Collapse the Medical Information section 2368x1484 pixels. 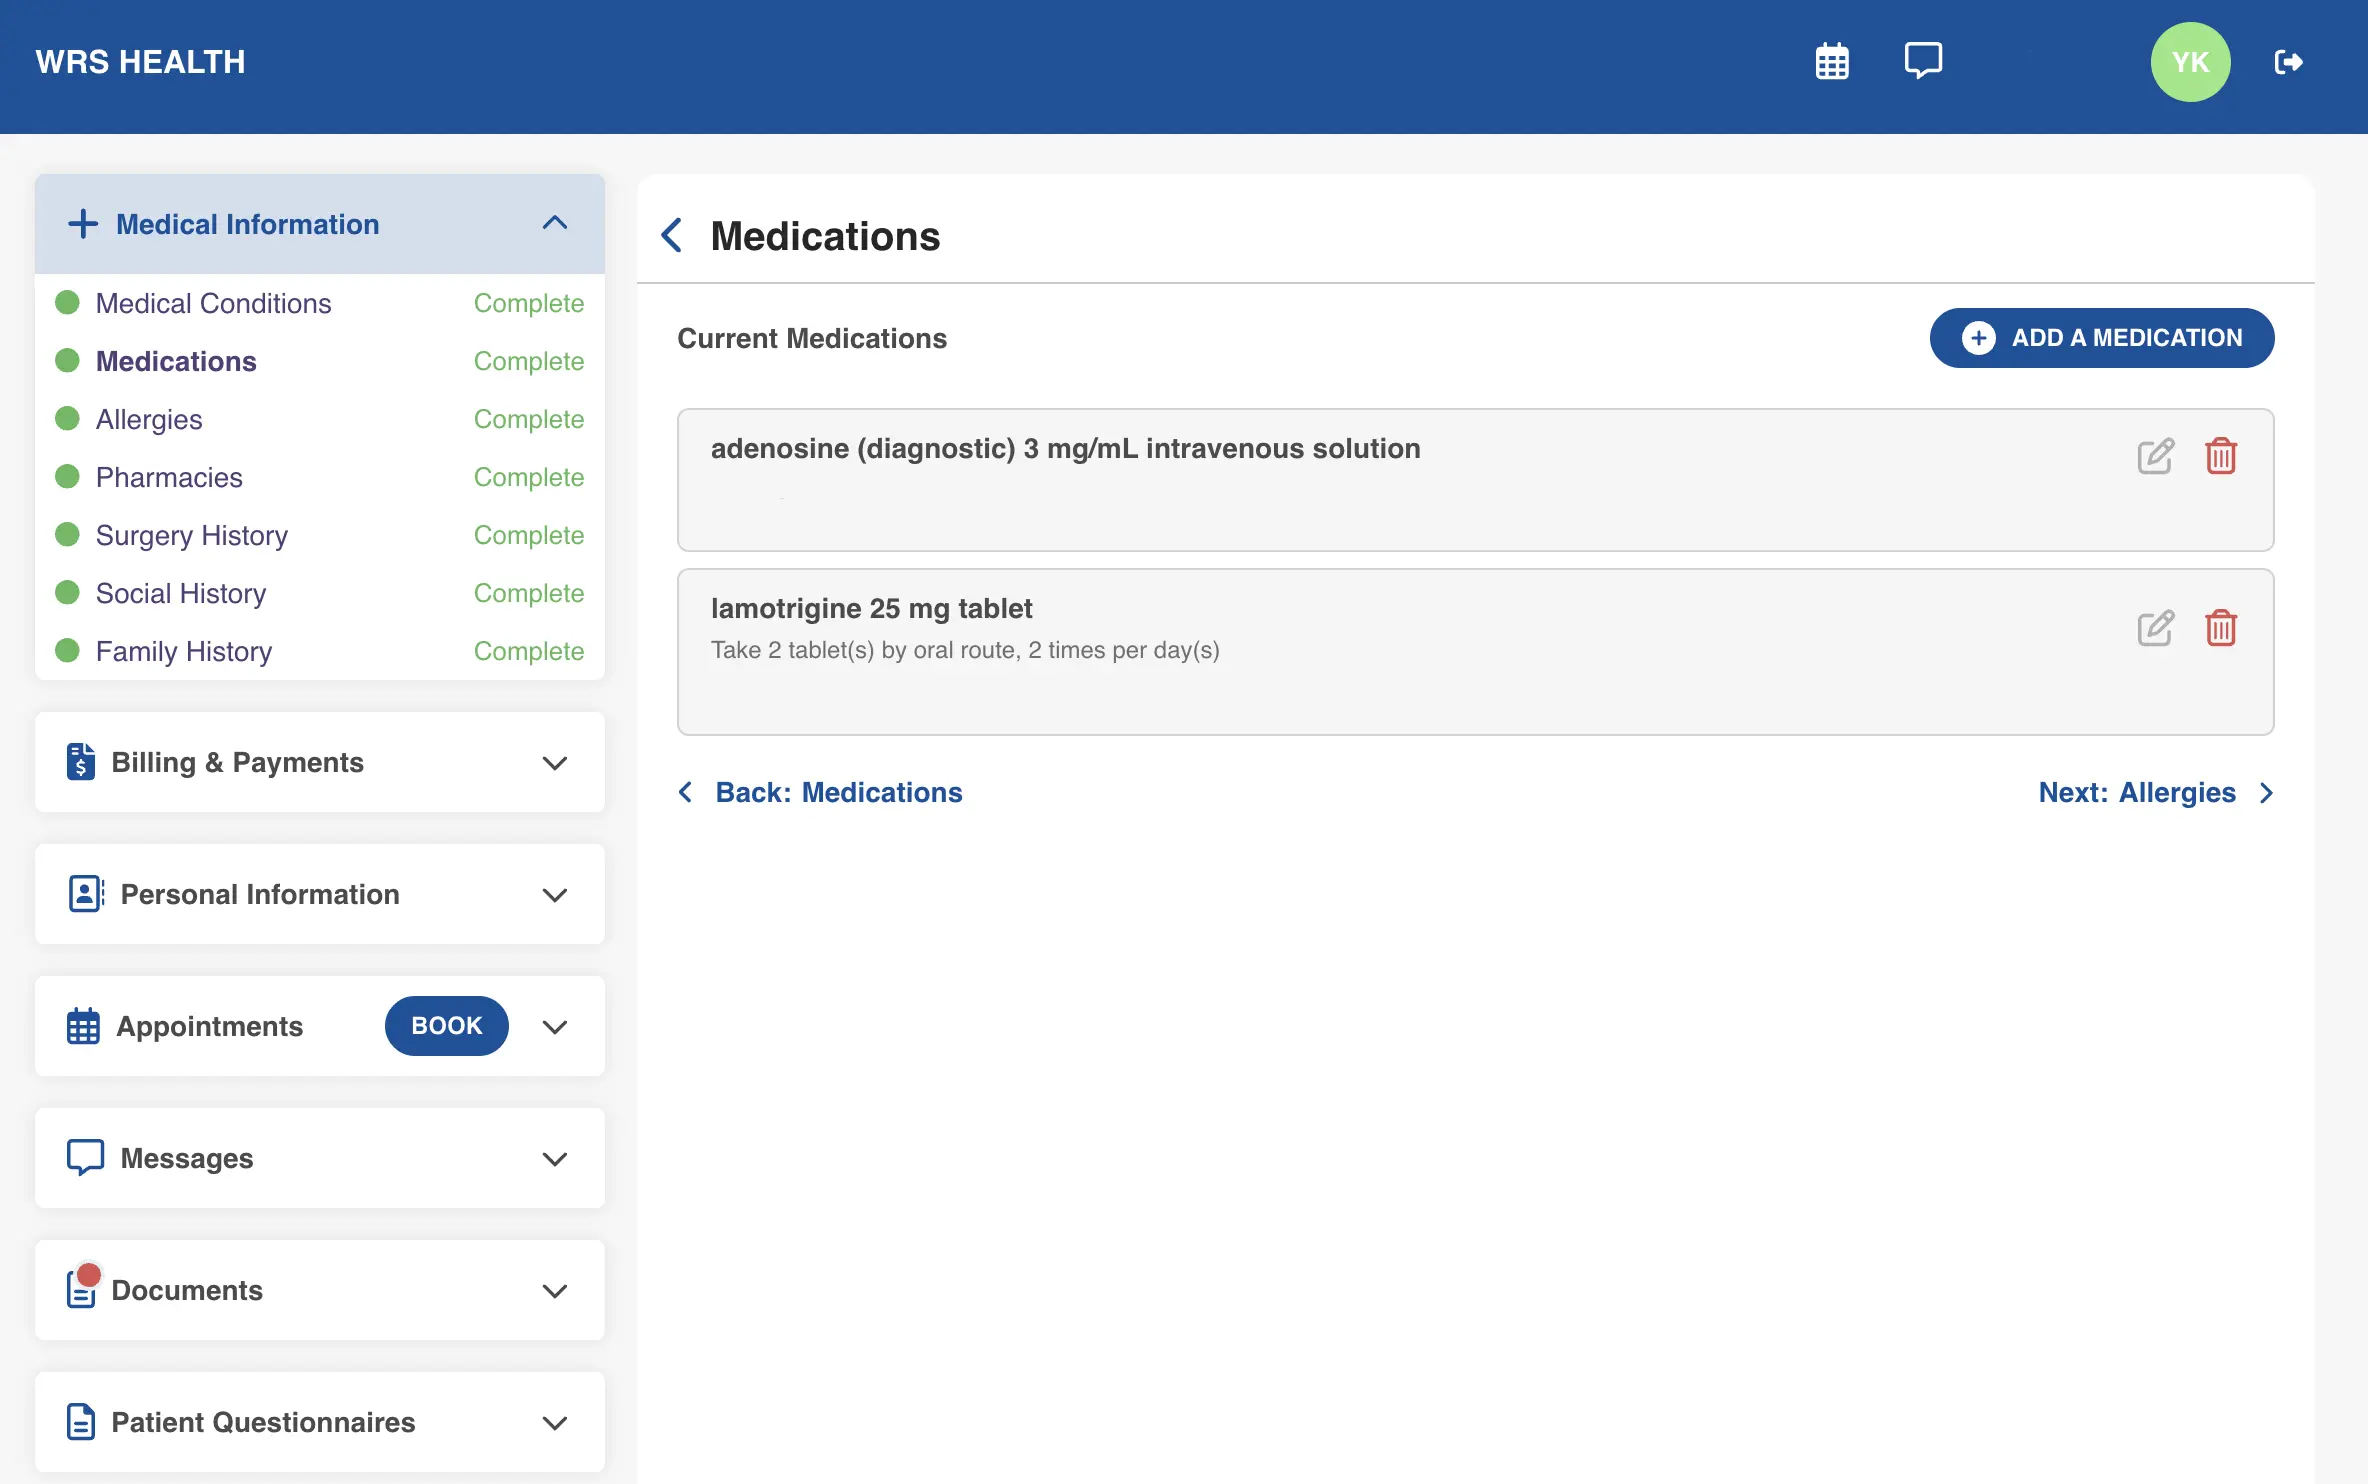[555, 223]
